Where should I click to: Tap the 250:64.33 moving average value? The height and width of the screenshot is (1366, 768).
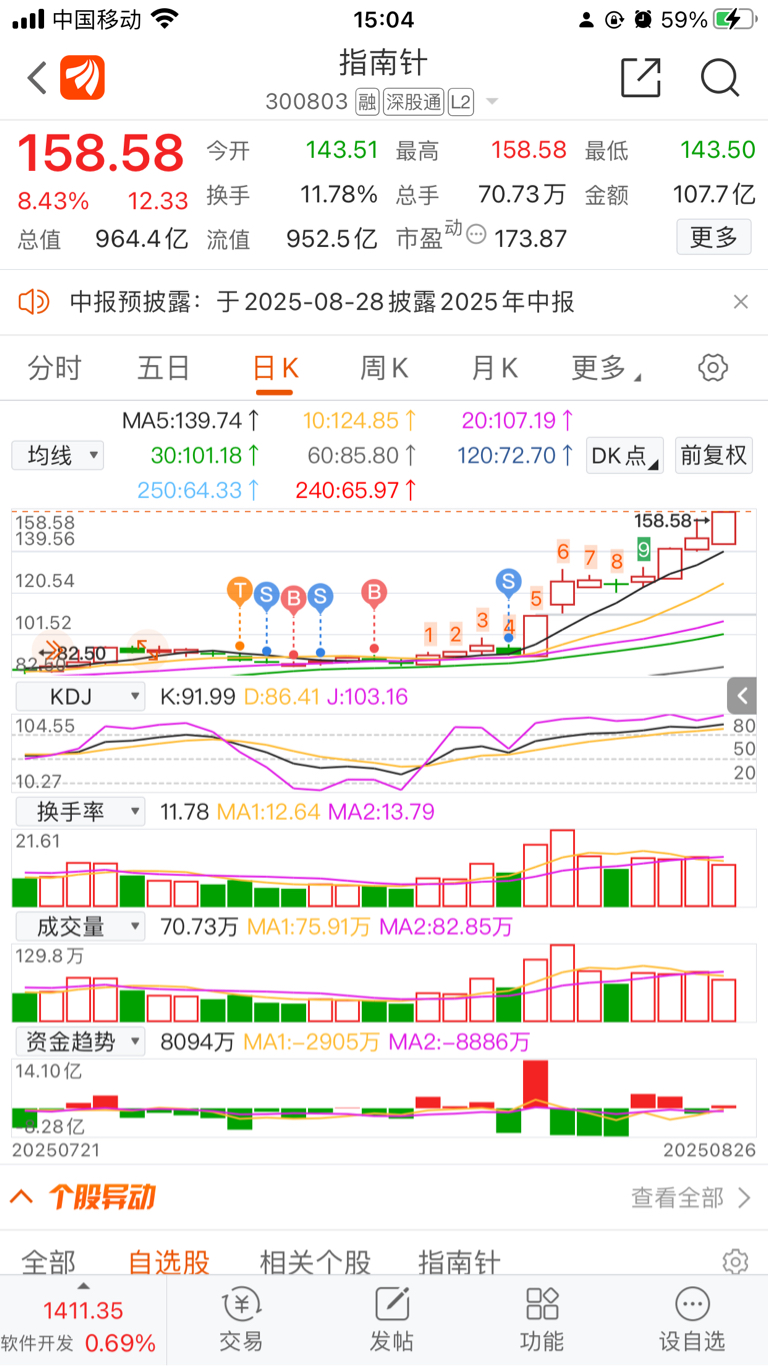tap(199, 491)
